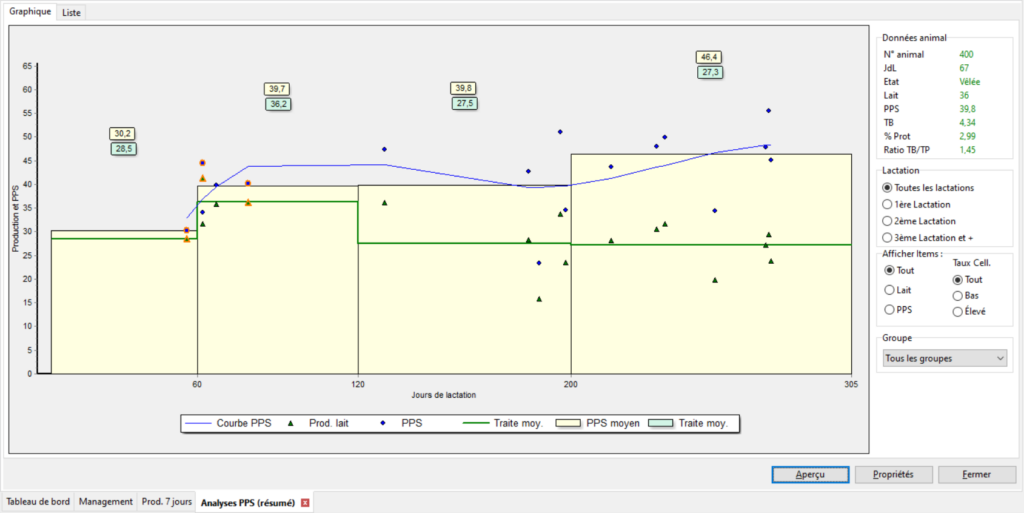Choose 3ème Lactation et + option
This screenshot has width=1024, height=513.
pos(888,237)
